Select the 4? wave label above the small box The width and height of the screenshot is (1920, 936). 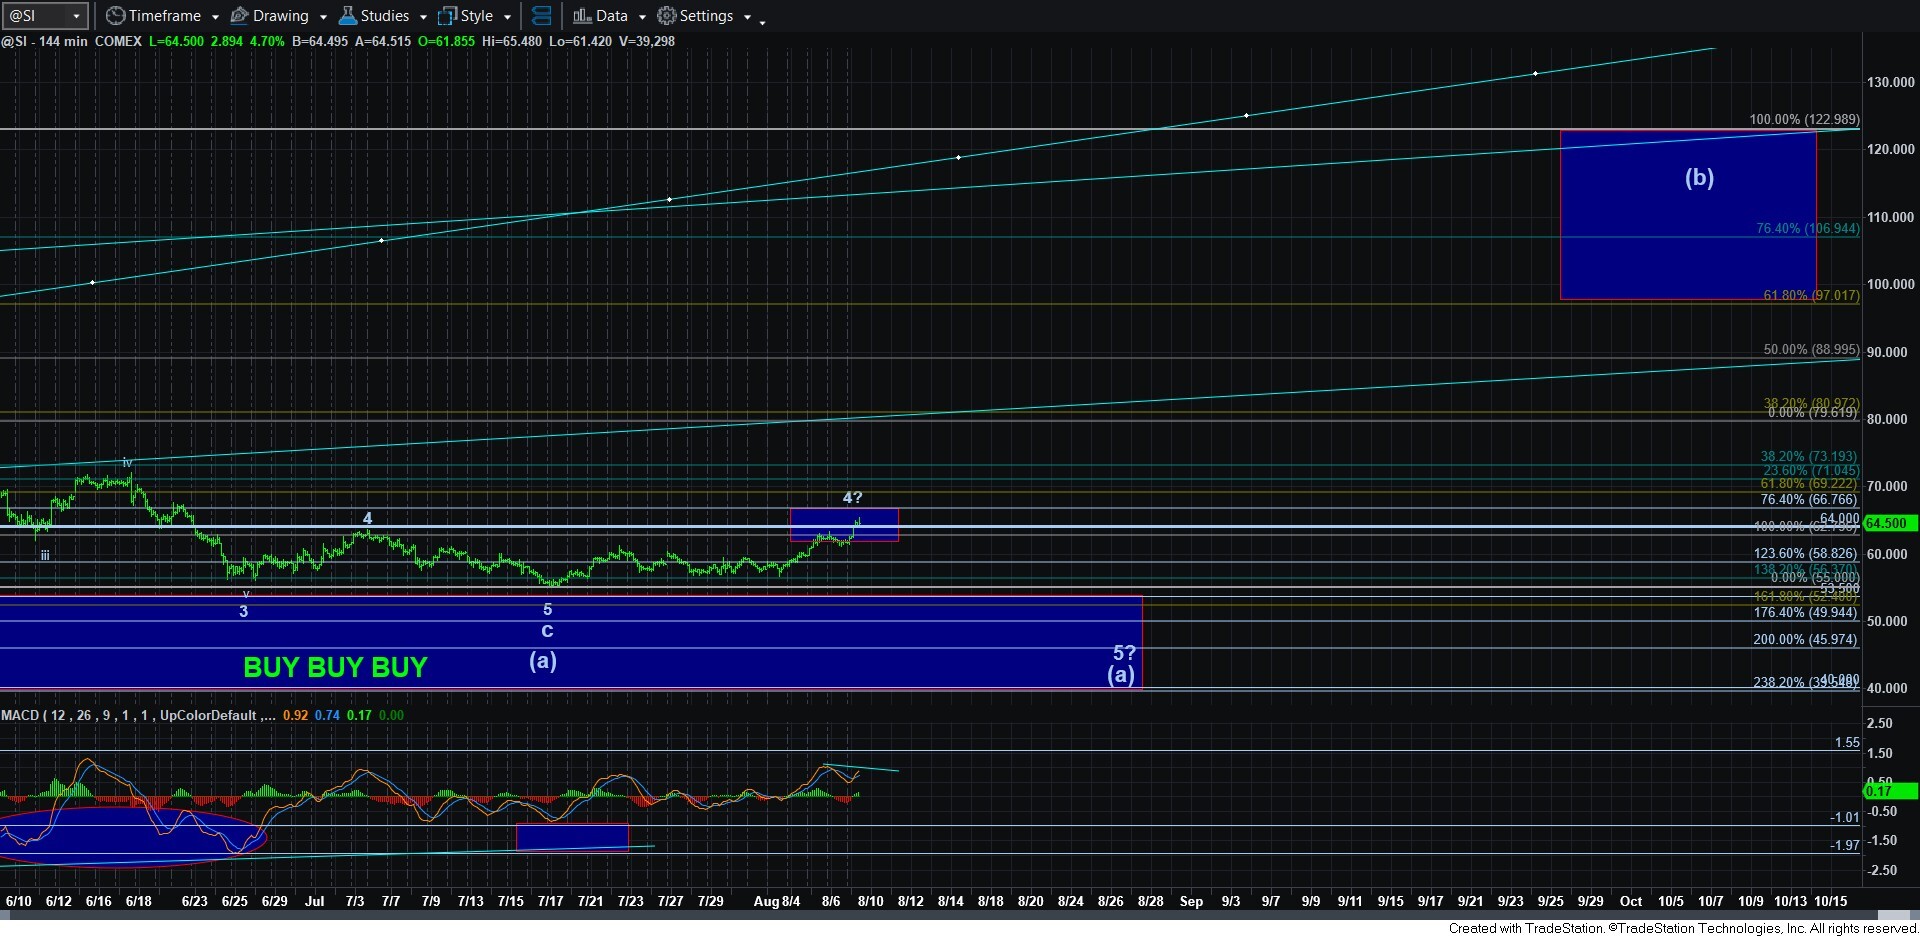pyautogui.click(x=852, y=497)
